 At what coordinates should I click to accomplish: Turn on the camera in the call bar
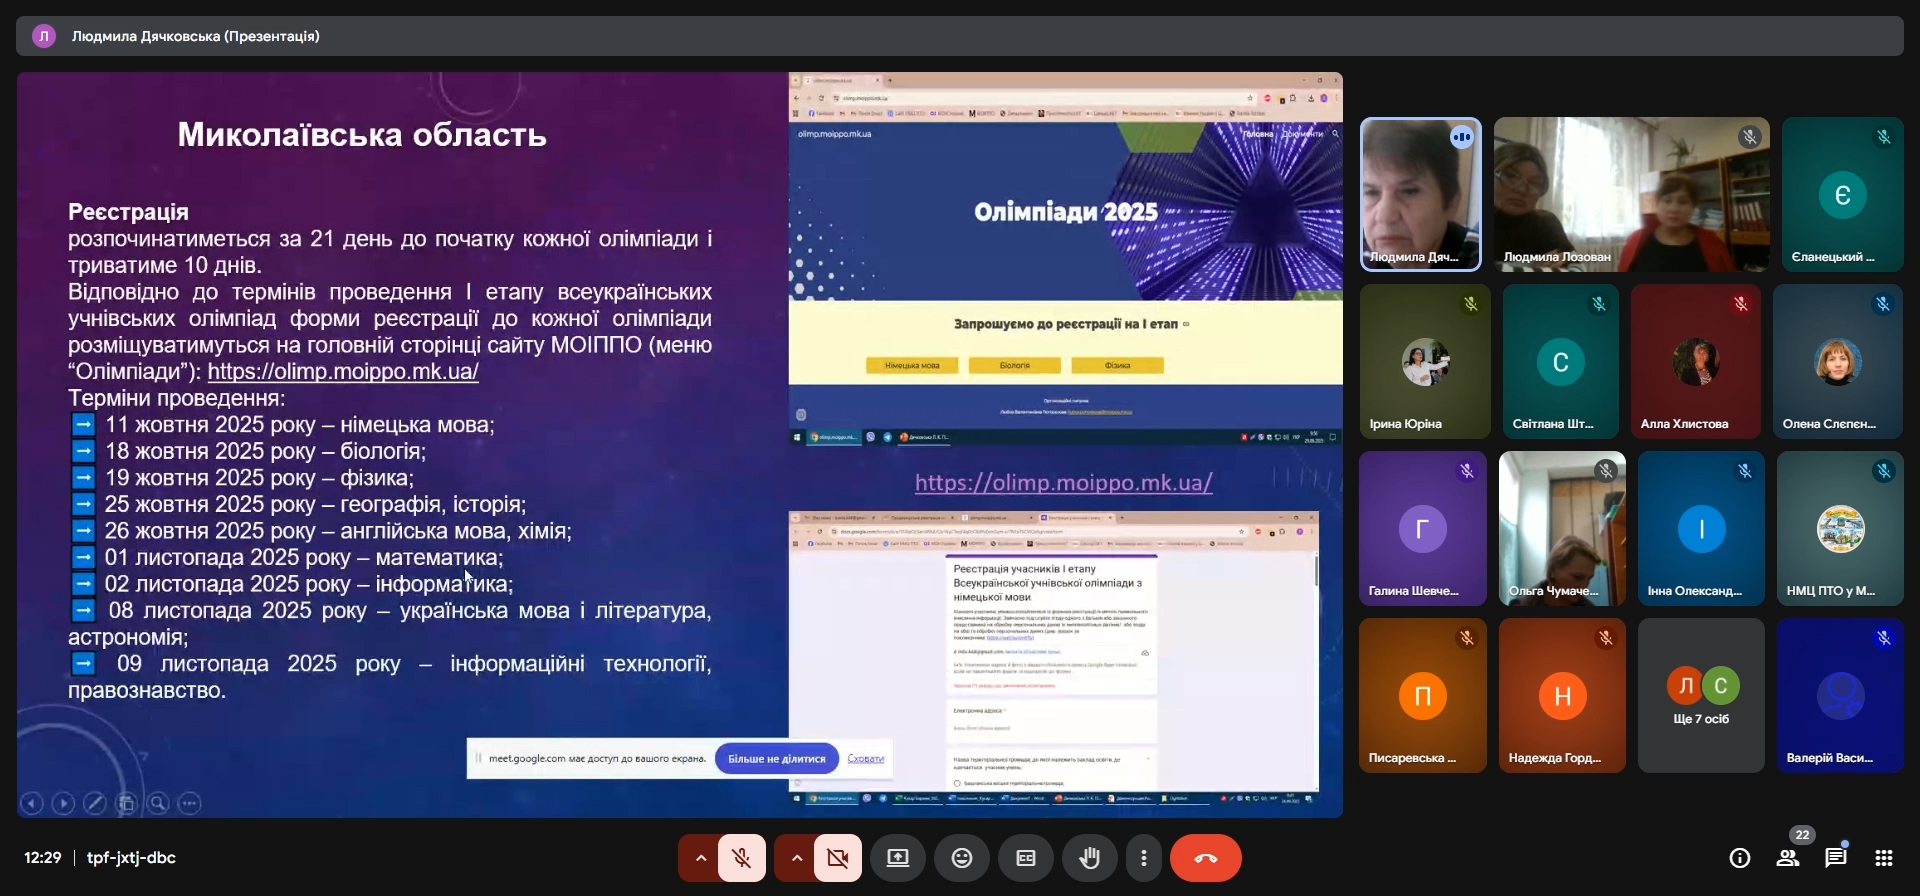point(838,858)
